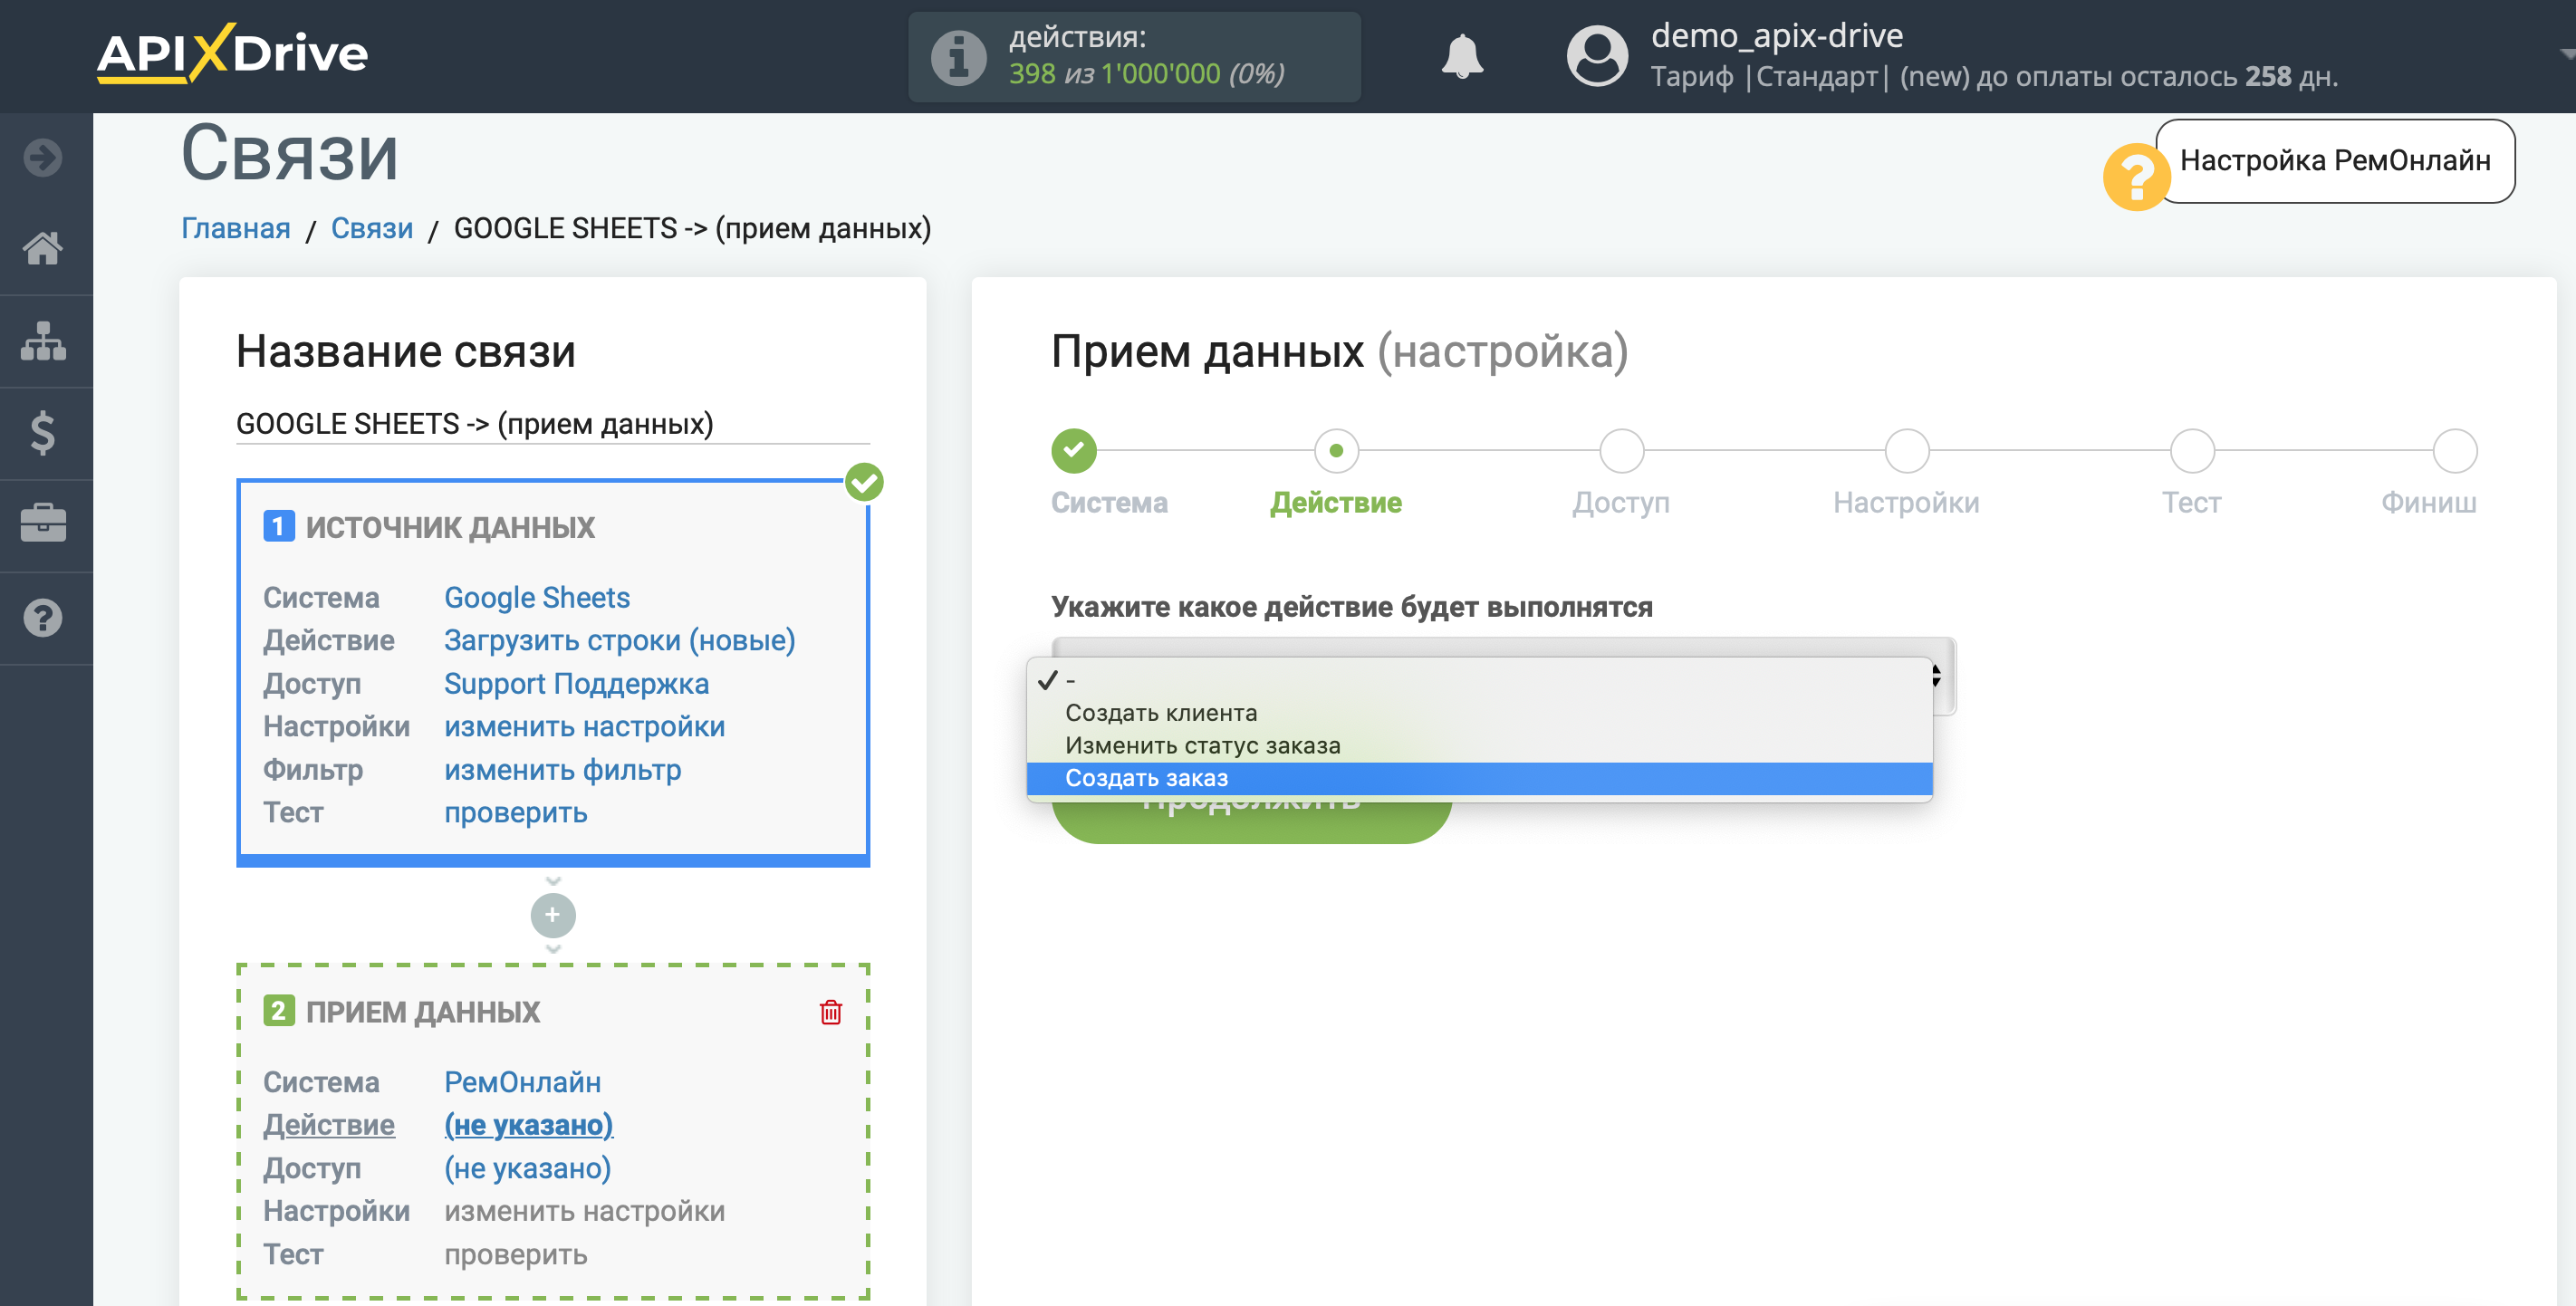Edit the connection name field
Screen dimensions: 2576x1306
552,424
